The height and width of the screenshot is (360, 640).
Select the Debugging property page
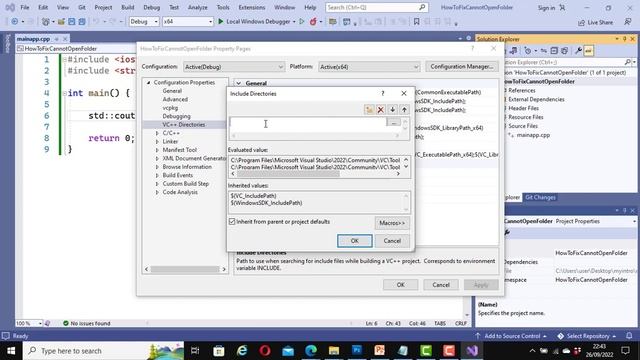click(176, 116)
